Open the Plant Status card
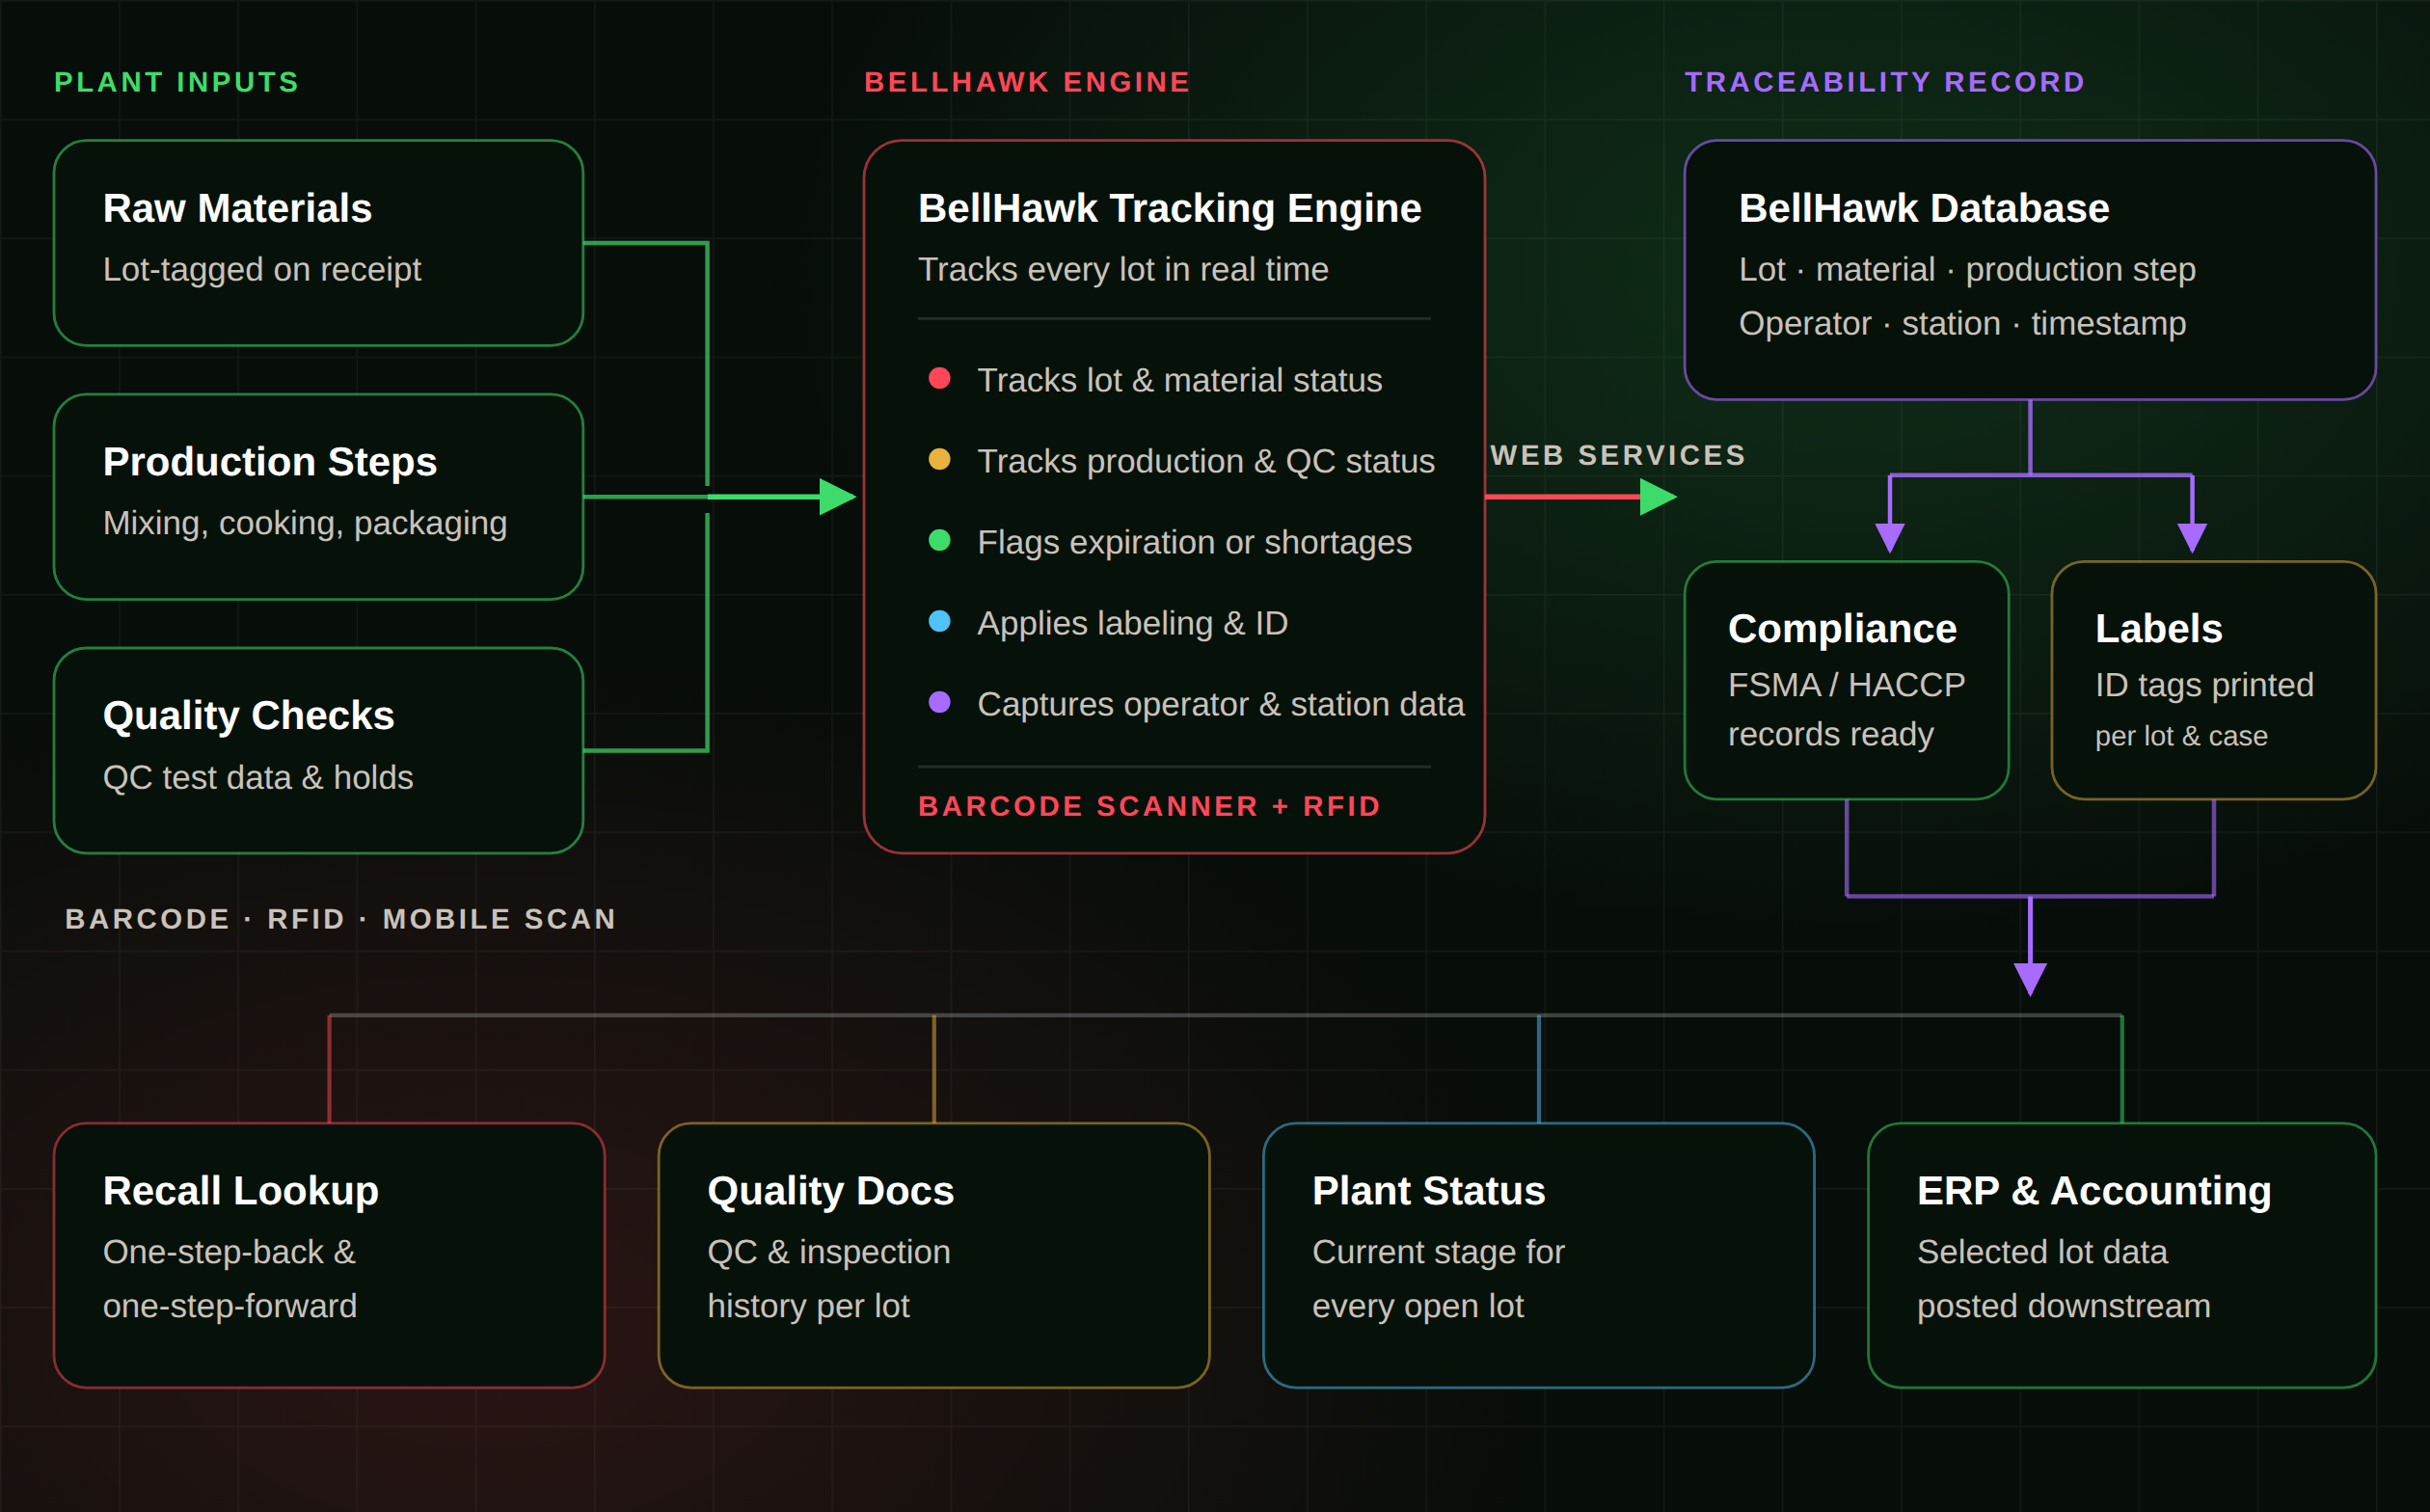 [x=1539, y=1255]
